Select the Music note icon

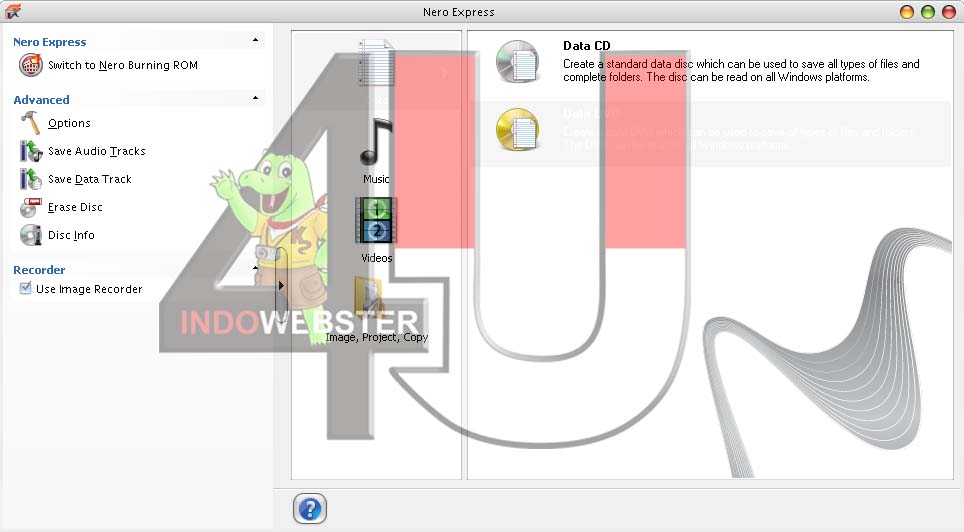coord(376,142)
